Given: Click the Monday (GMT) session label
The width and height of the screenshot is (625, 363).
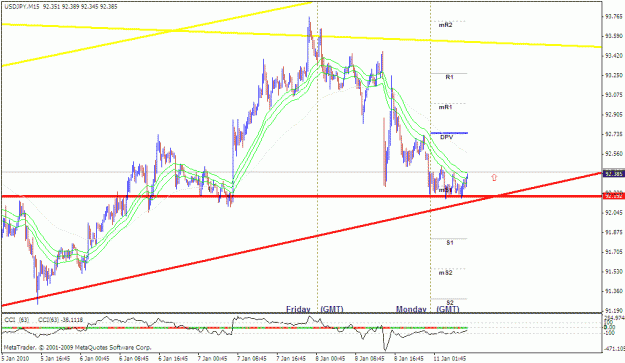Looking at the screenshot, I should click(428, 309).
